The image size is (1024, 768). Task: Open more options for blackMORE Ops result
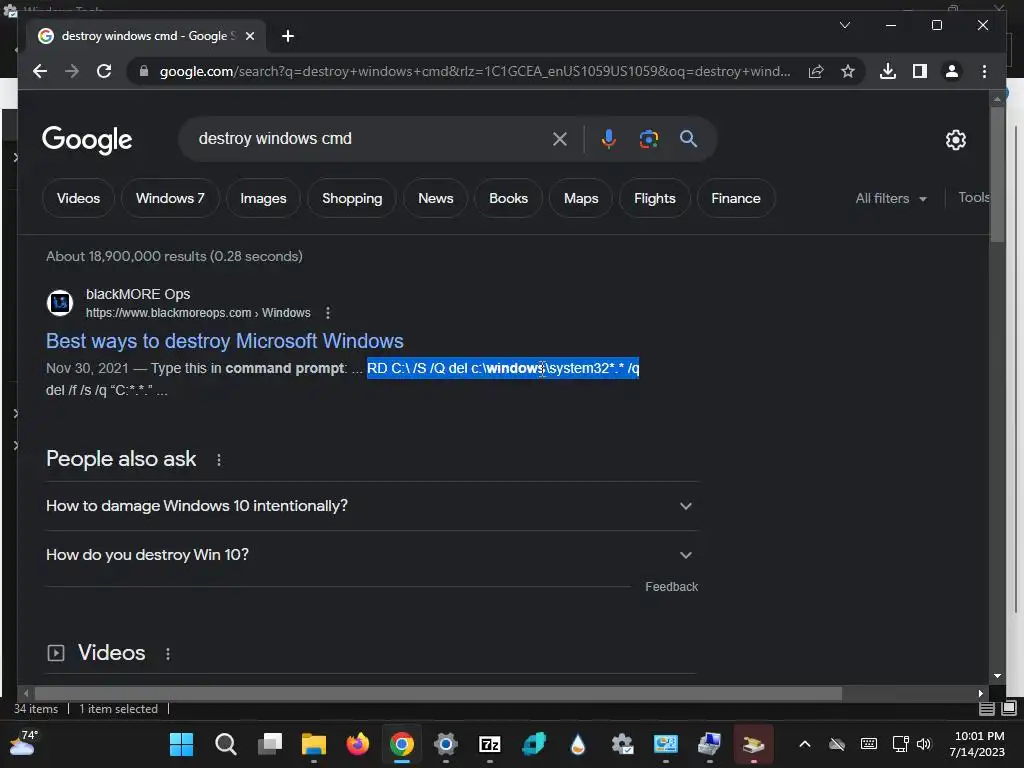point(328,313)
